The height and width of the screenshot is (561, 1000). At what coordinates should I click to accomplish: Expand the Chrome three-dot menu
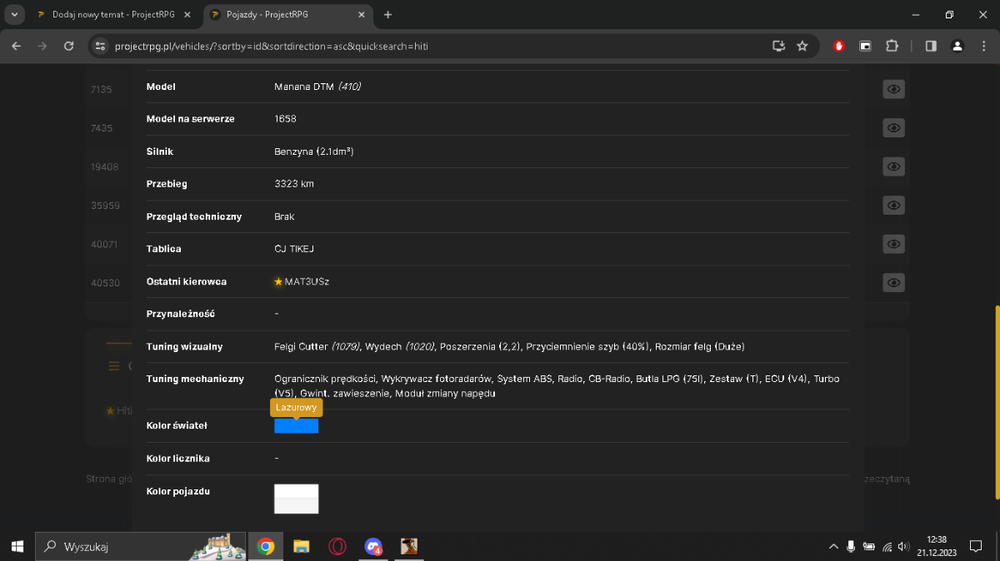(983, 46)
